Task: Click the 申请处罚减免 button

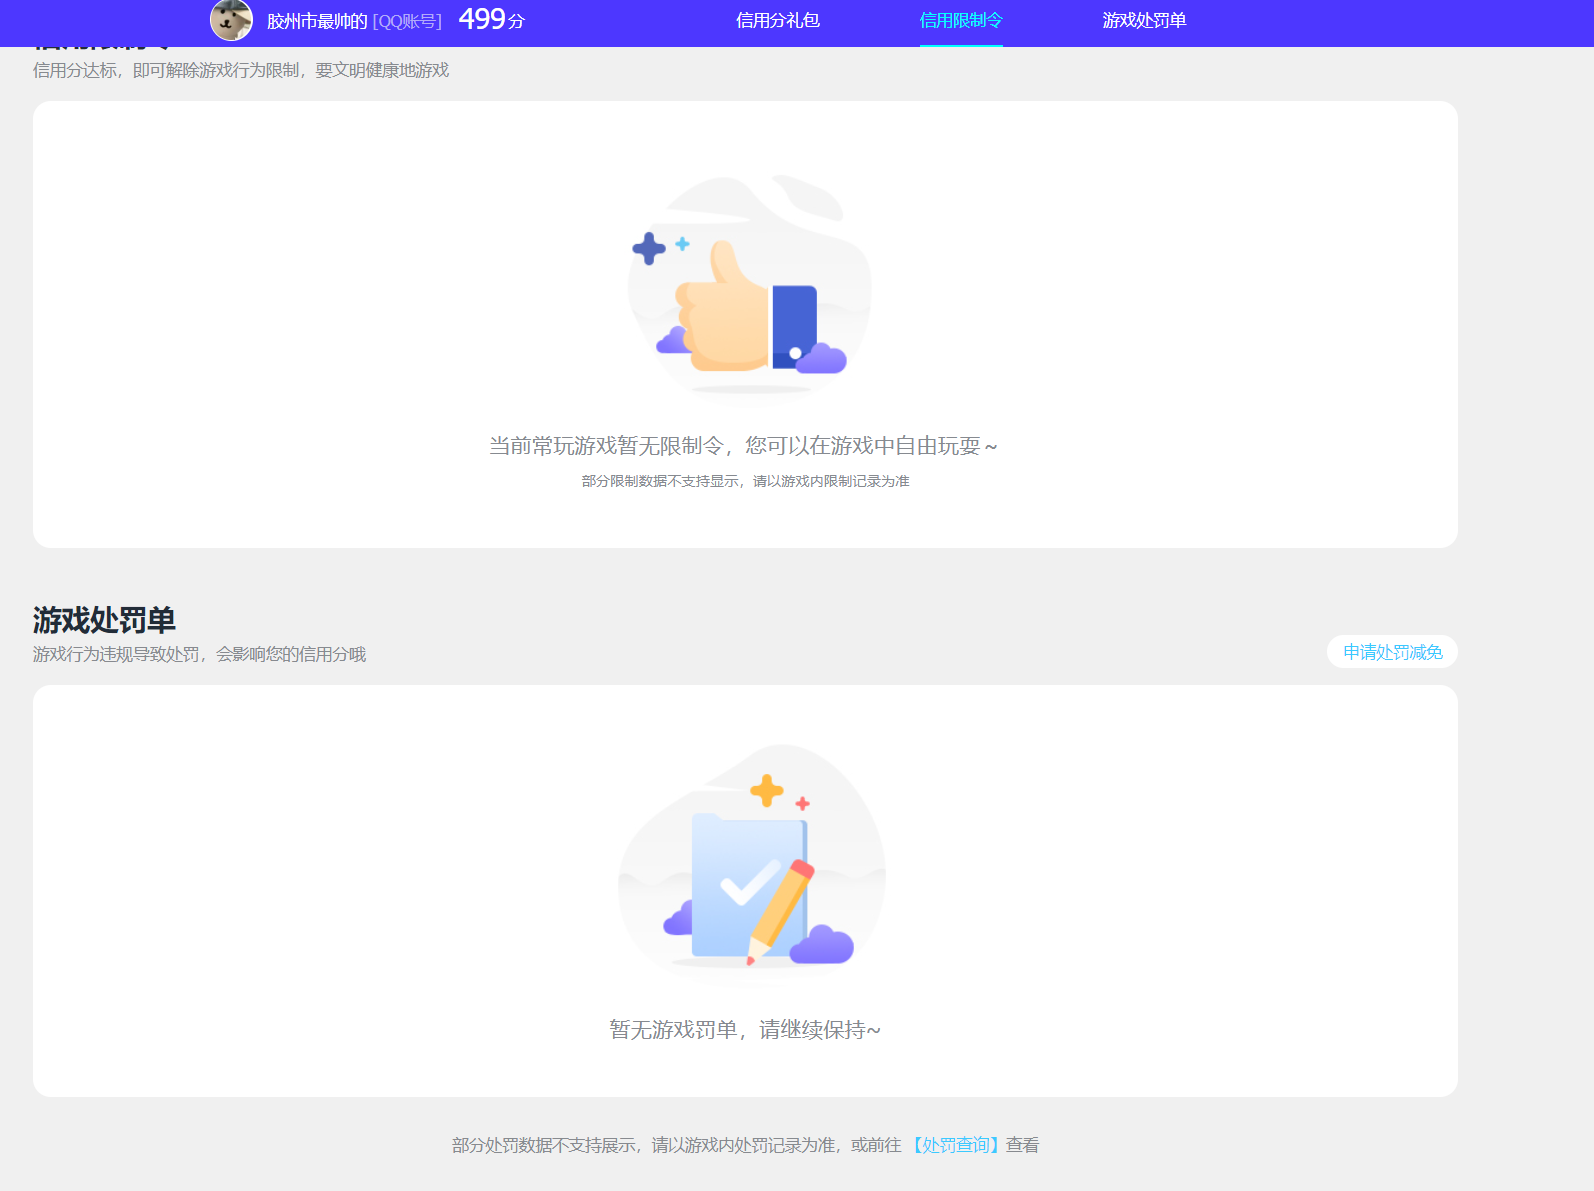Action: tap(1392, 652)
